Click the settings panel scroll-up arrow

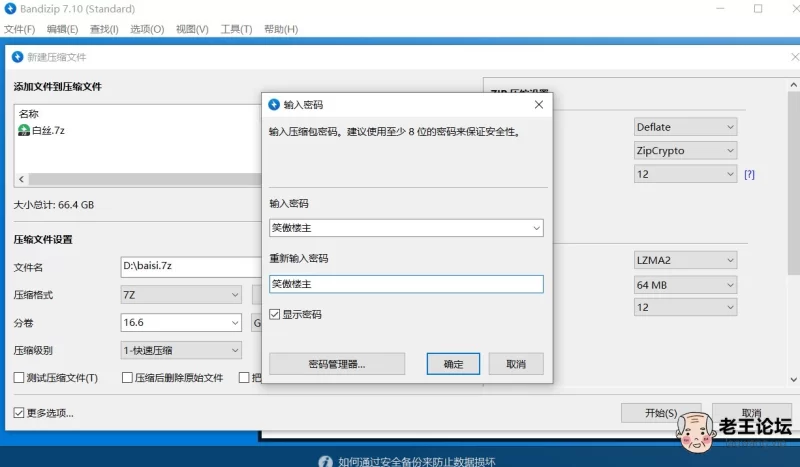click(x=793, y=85)
